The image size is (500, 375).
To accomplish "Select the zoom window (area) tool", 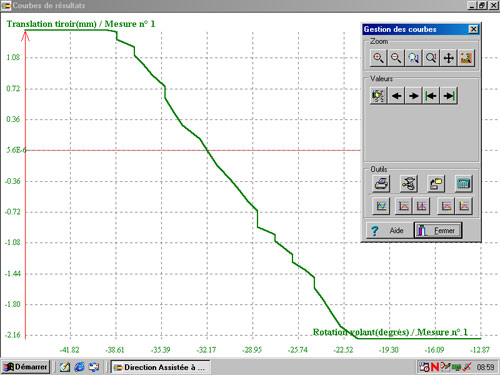I will coord(414,58).
